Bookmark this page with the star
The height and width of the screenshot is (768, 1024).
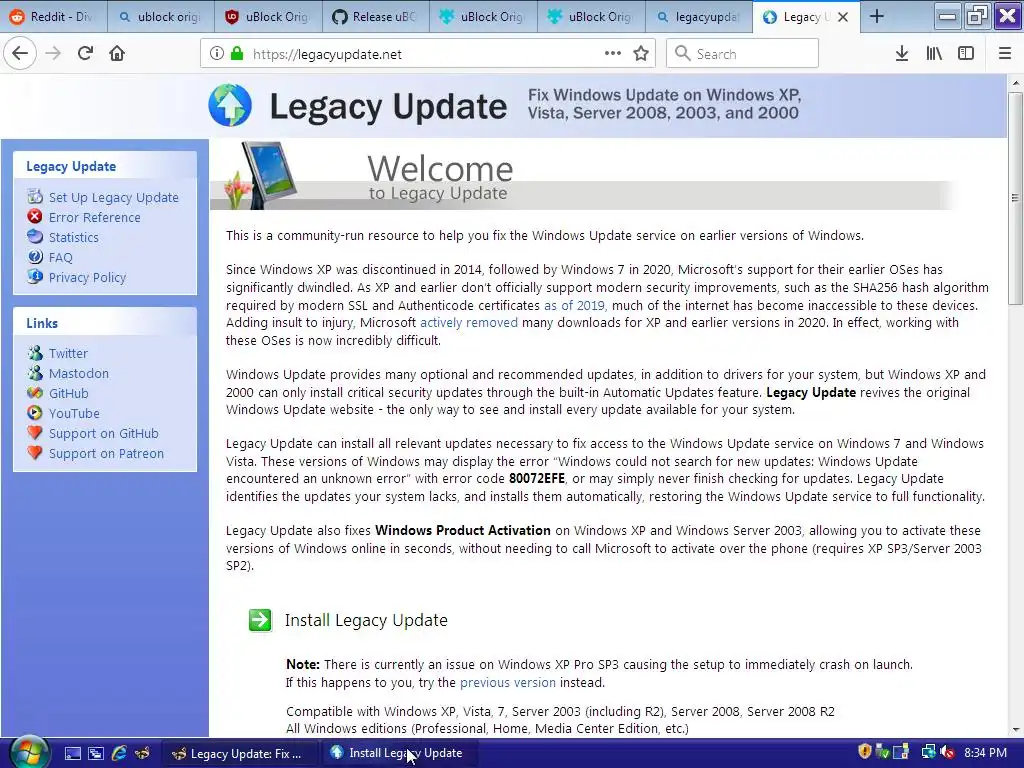pyautogui.click(x=641, y=54)
